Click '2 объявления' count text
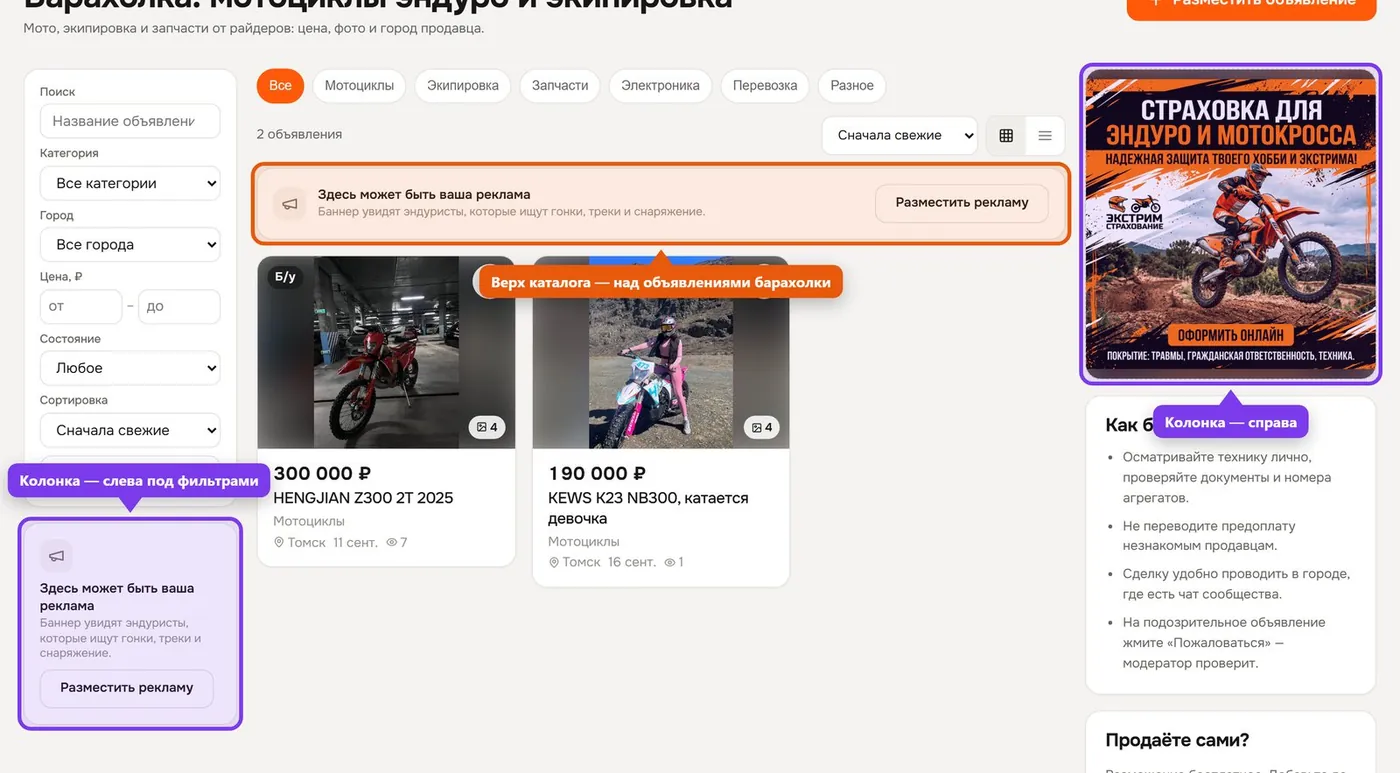Image resolution: width=1400 pixels, height=773 pixels. (299, 134)
